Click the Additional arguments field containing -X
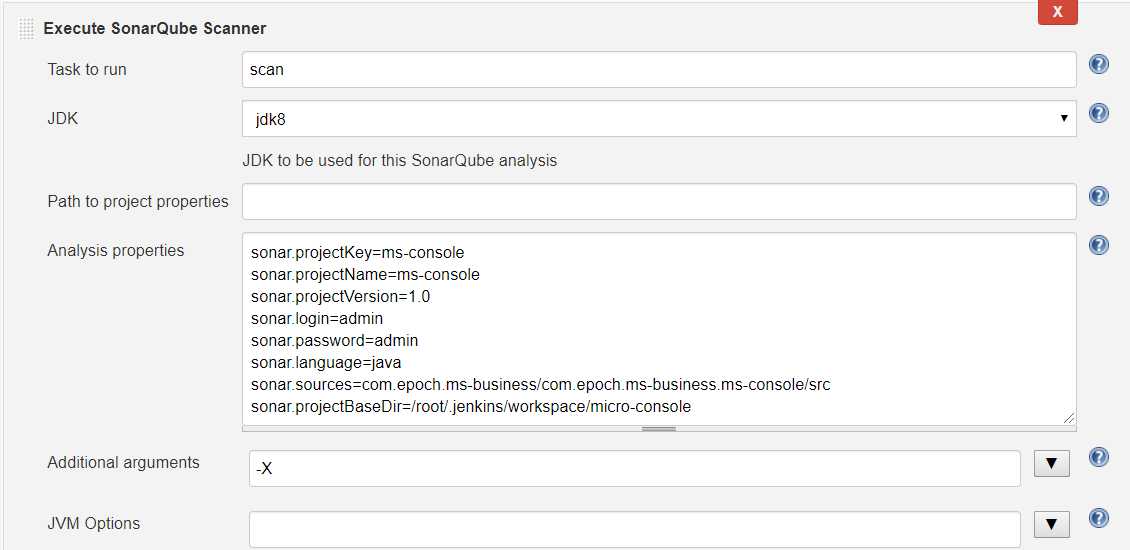 coord(634,468)
